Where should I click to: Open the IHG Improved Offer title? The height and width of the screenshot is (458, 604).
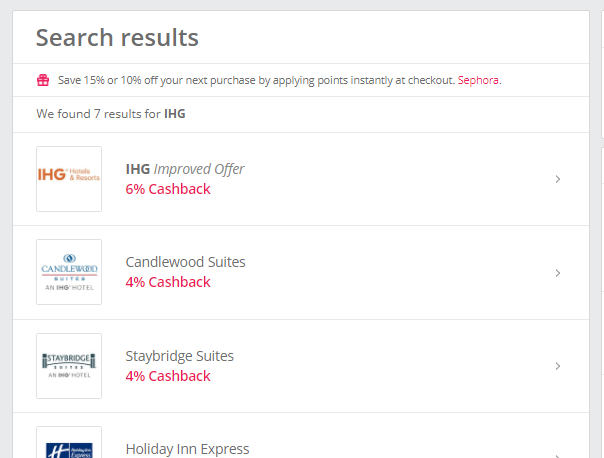[185, 169]
